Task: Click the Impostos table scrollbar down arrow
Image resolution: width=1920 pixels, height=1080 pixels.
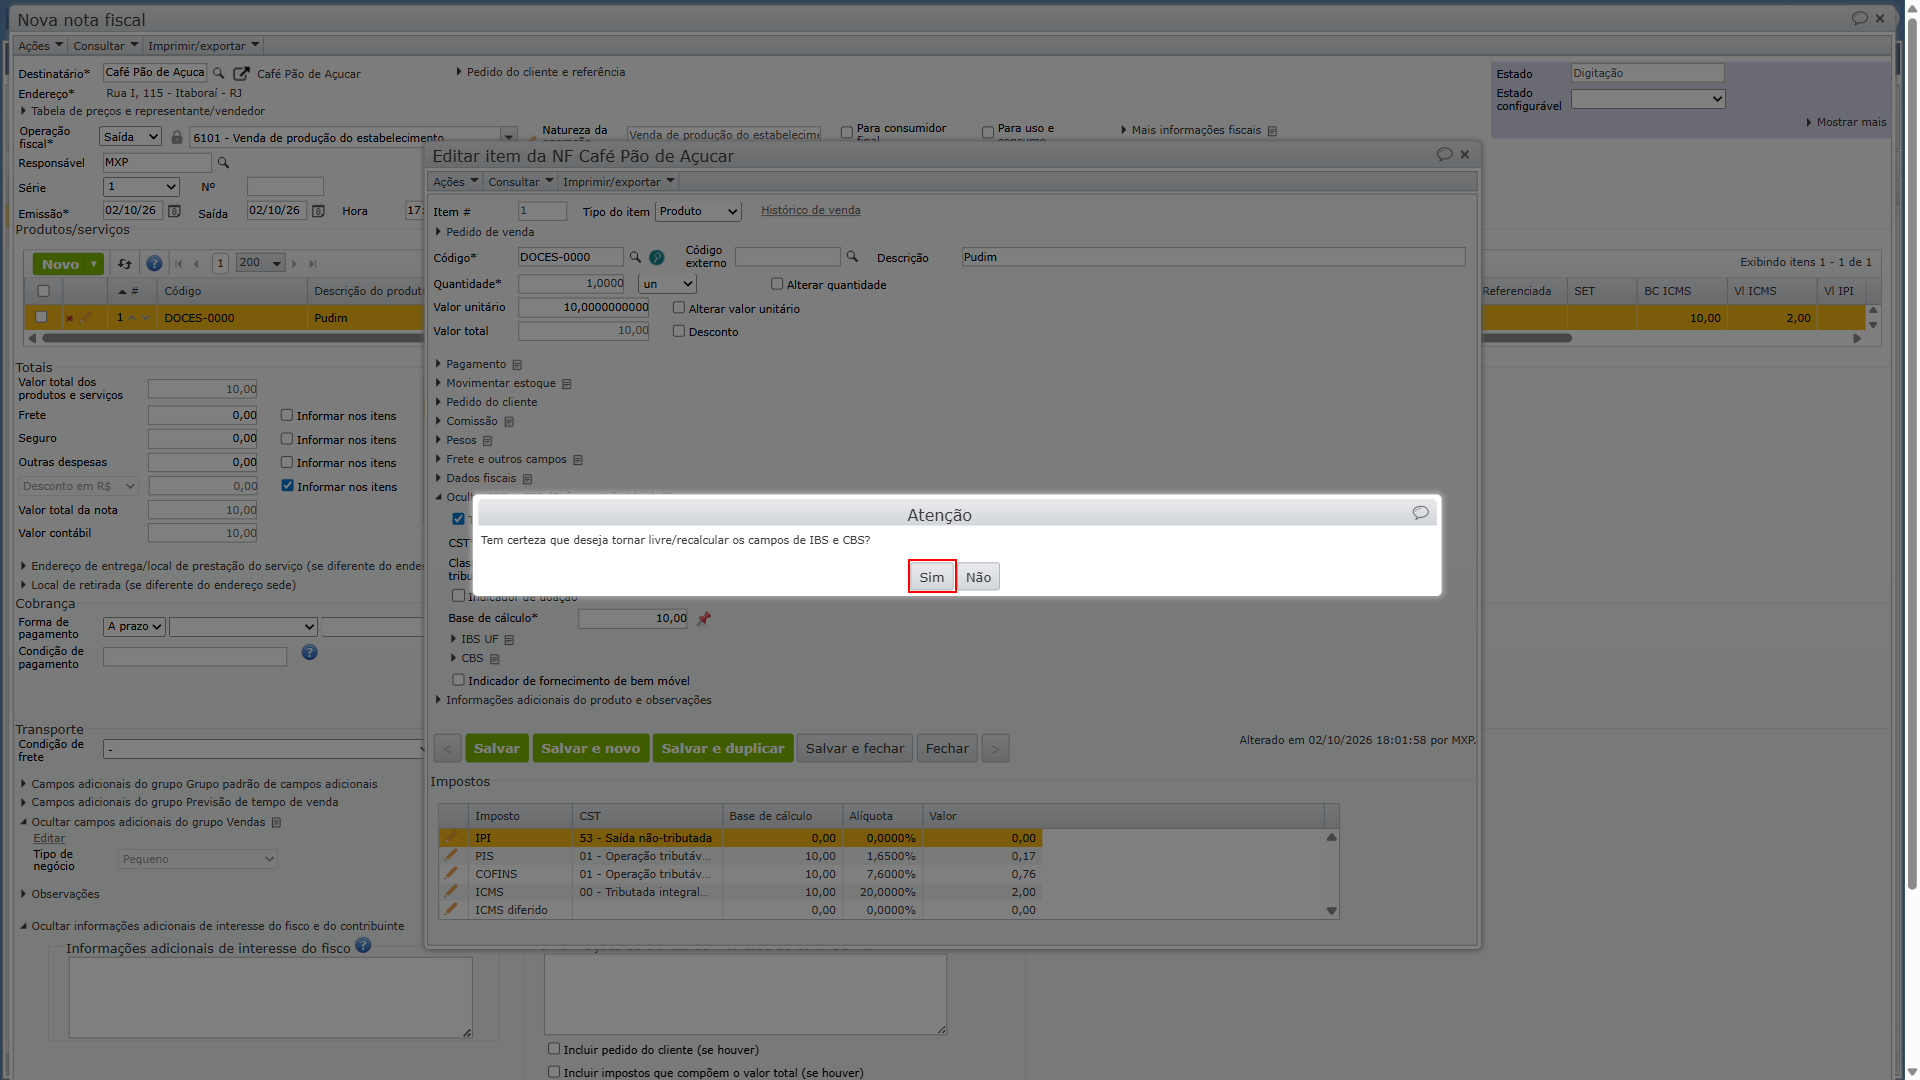Action: coord(1331,911)
